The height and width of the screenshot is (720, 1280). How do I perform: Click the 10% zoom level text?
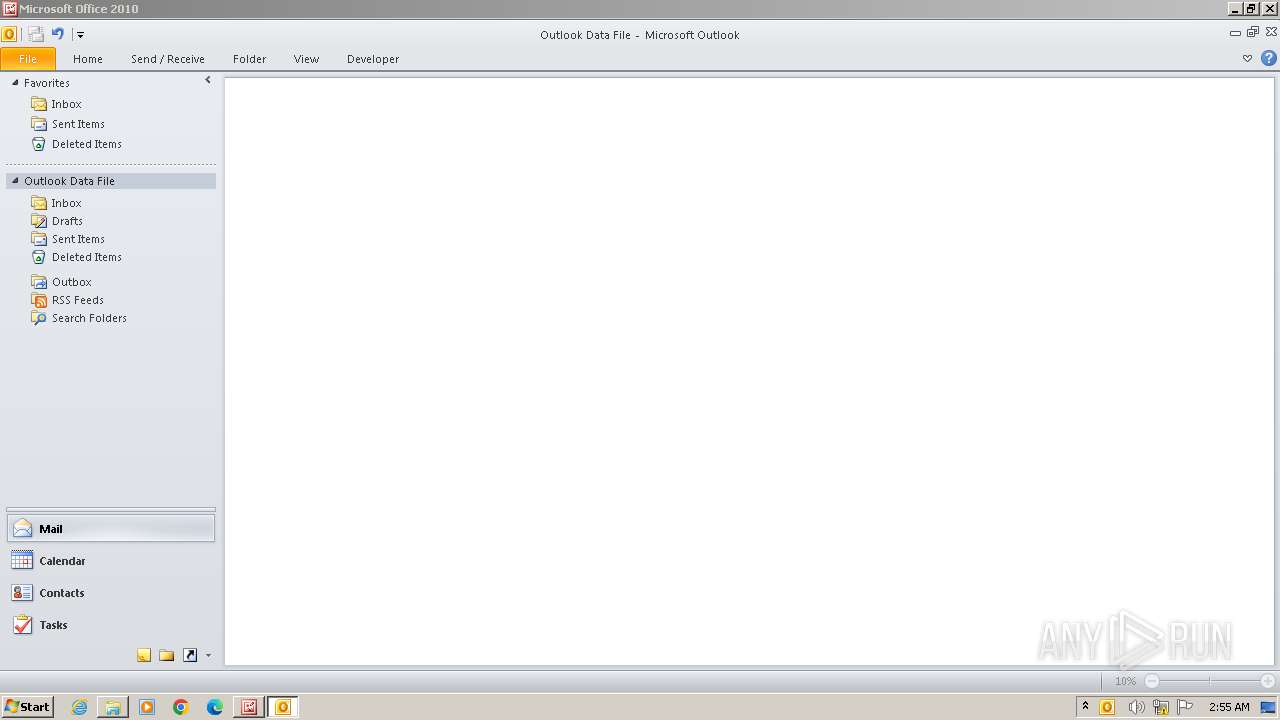(1125, 681)
